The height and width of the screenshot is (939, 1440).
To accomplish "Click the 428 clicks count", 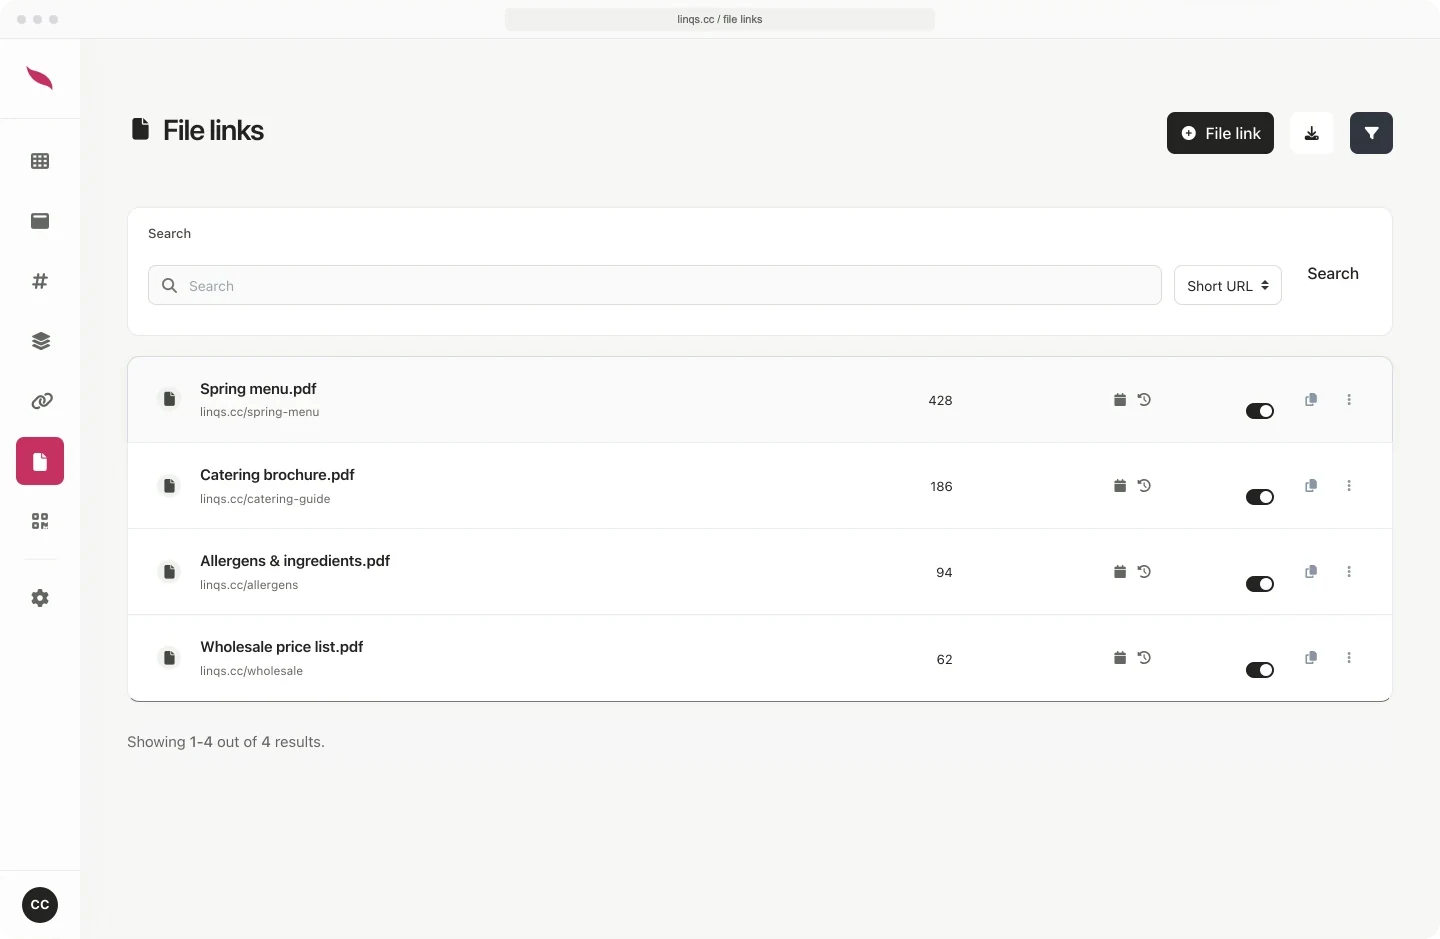I will 940,400.
